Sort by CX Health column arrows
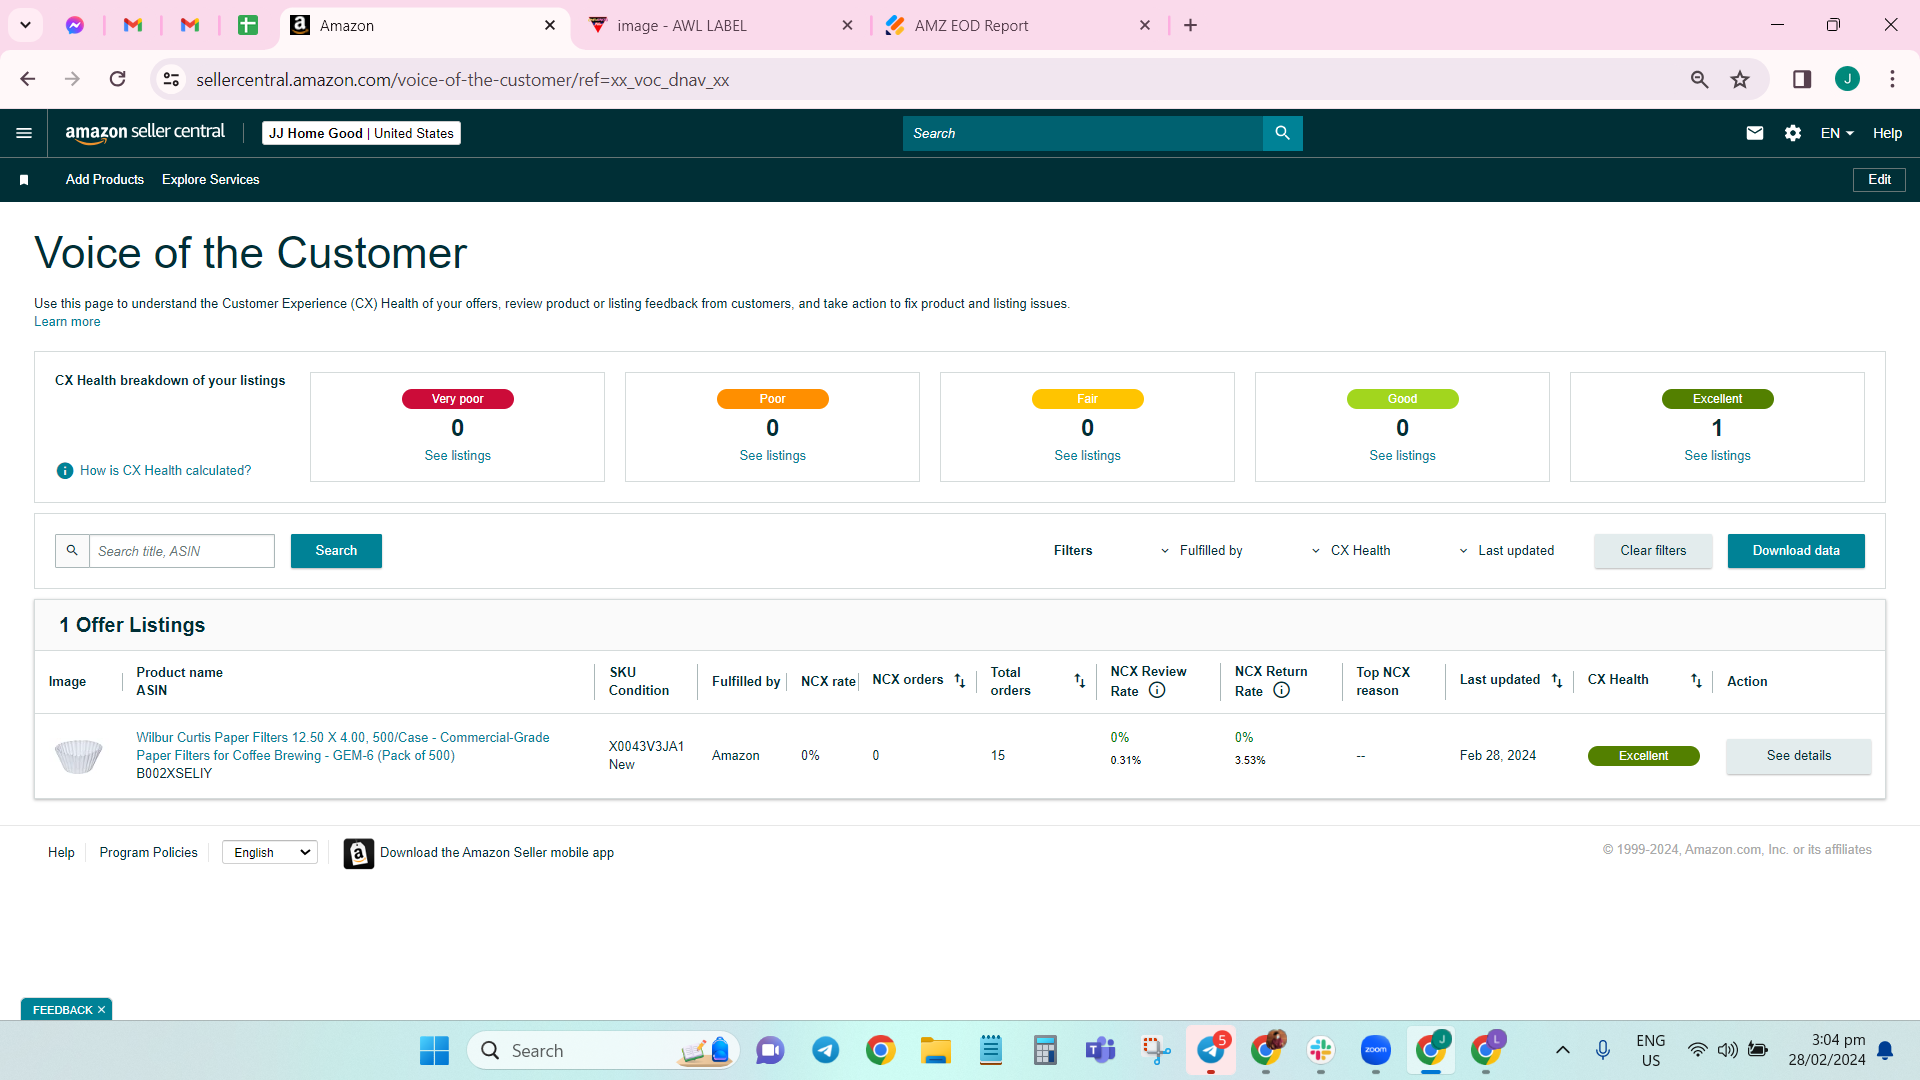Image resolution: width=1920 pixels, height=1080 pixels. (x=1696, y=680)
